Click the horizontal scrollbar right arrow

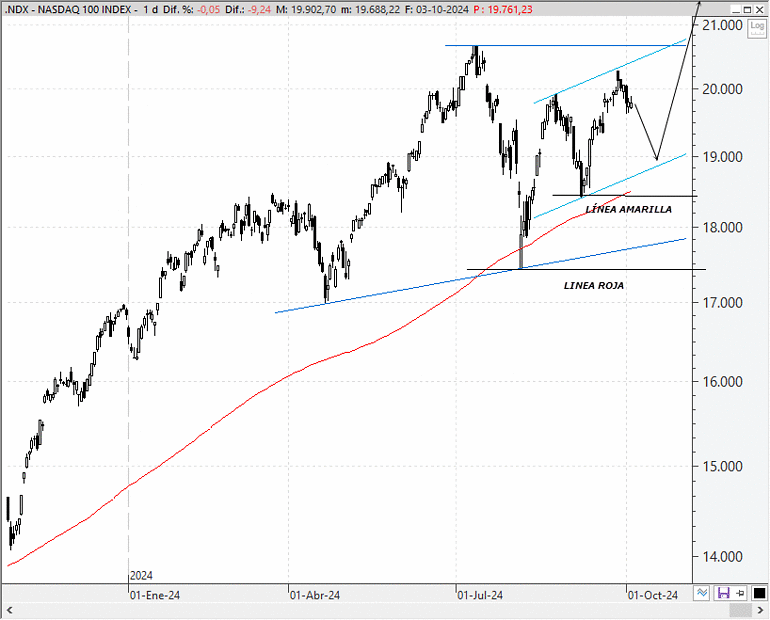(761, 611)
